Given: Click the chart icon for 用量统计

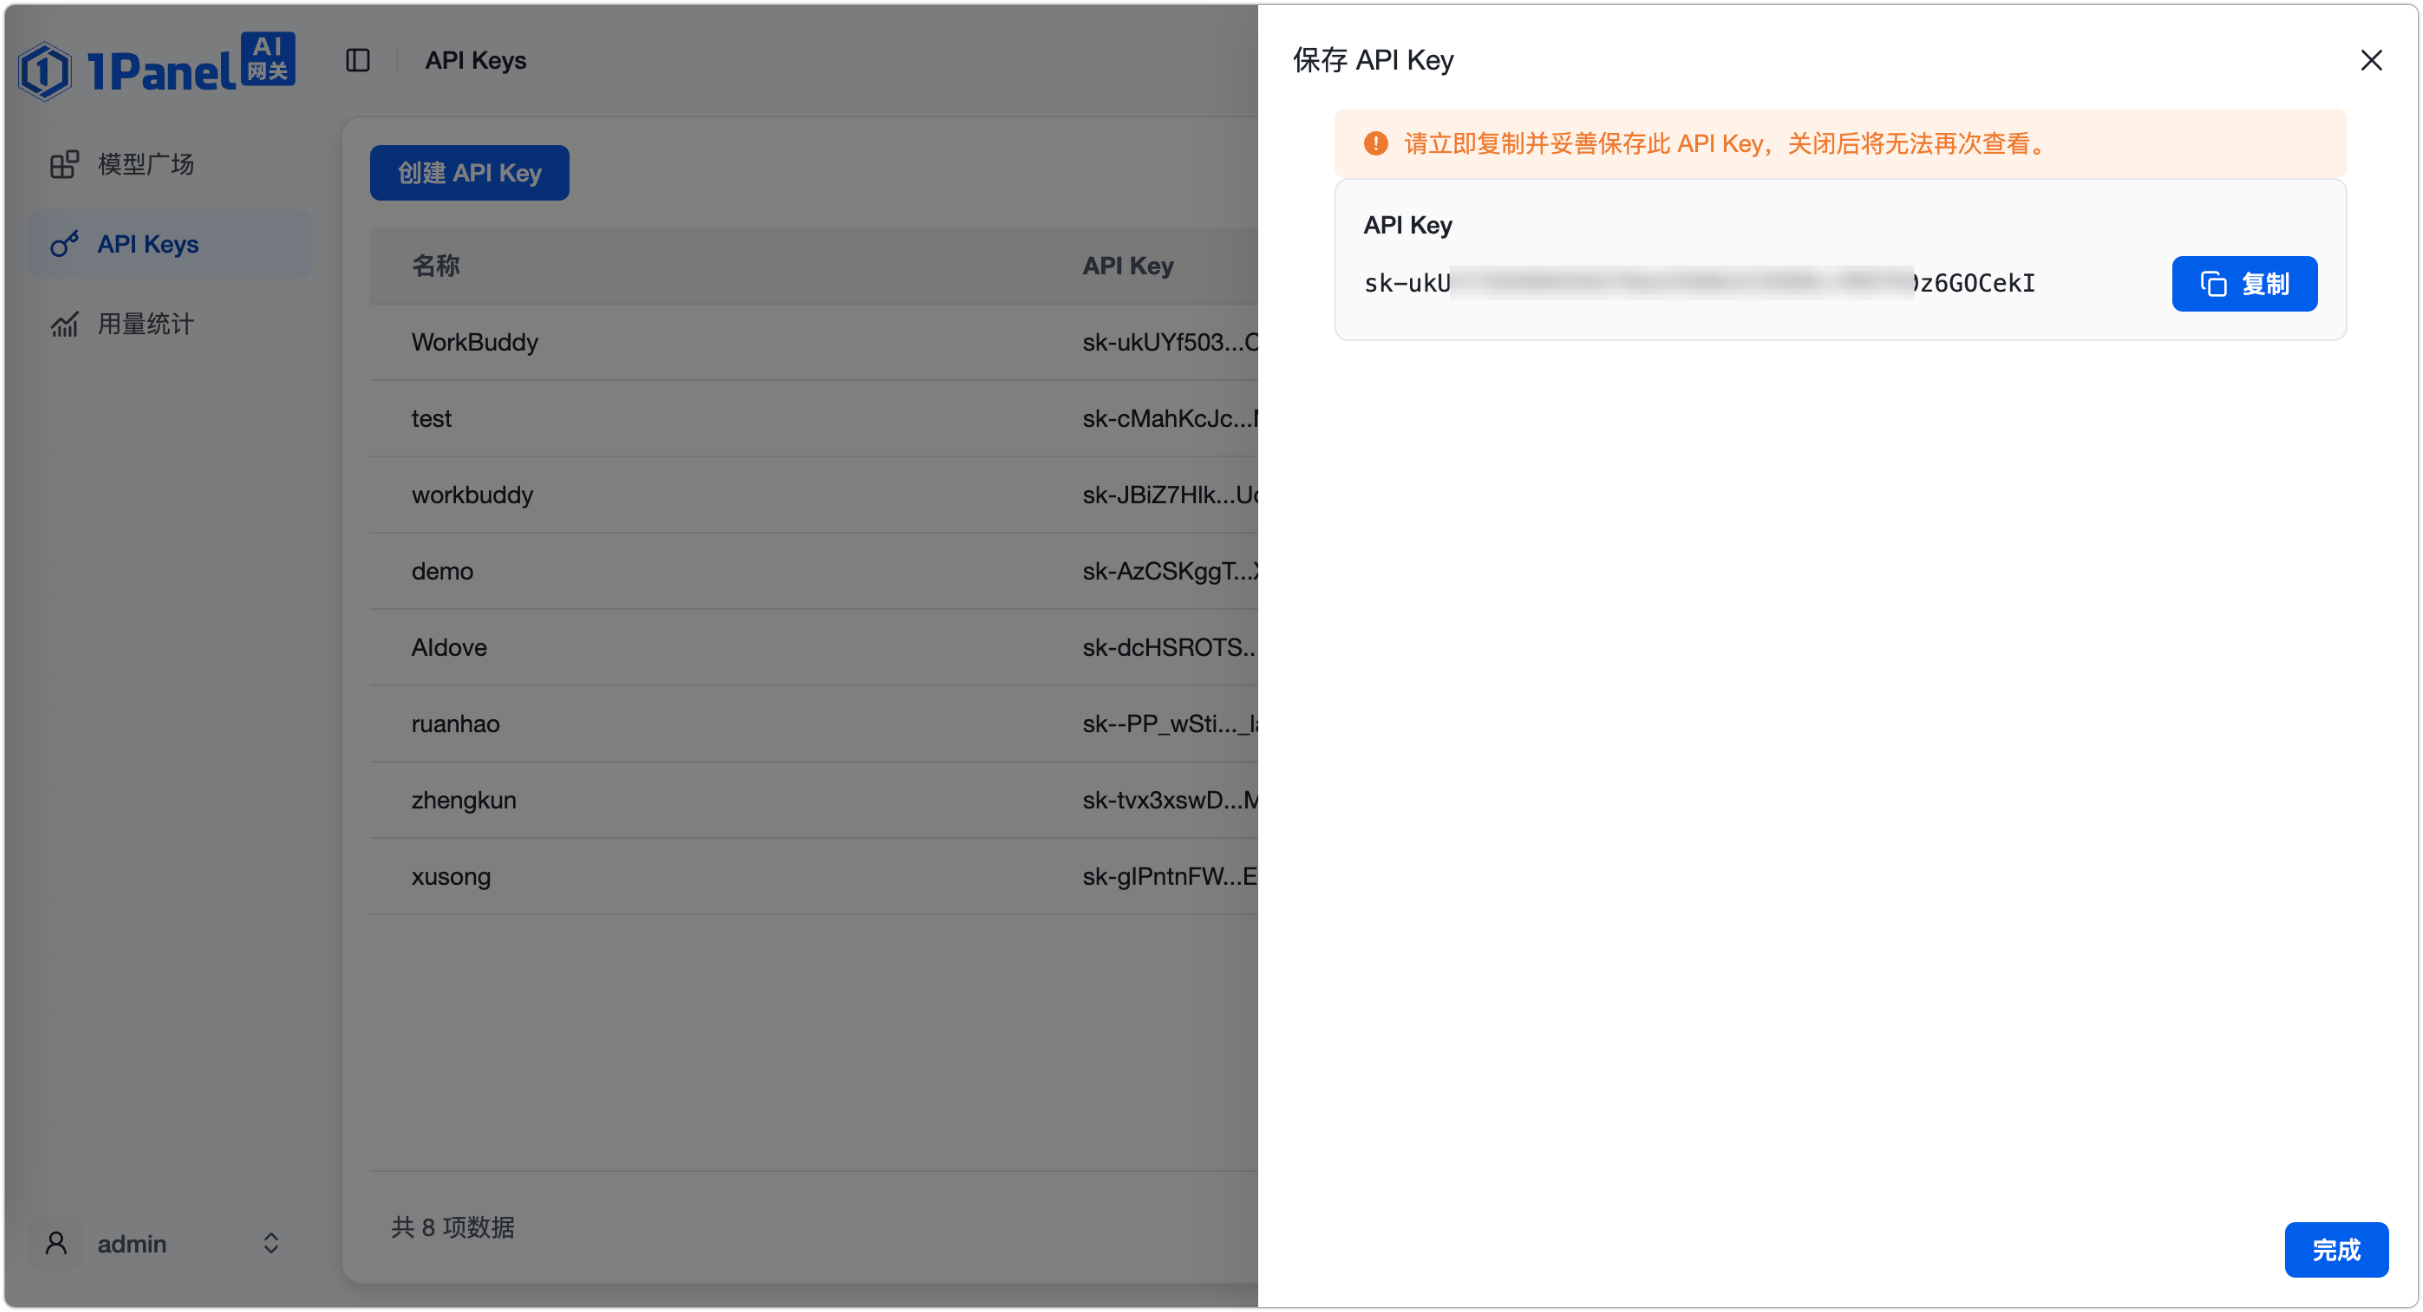Looking at the screenshot, I should (x=65, y=324).
